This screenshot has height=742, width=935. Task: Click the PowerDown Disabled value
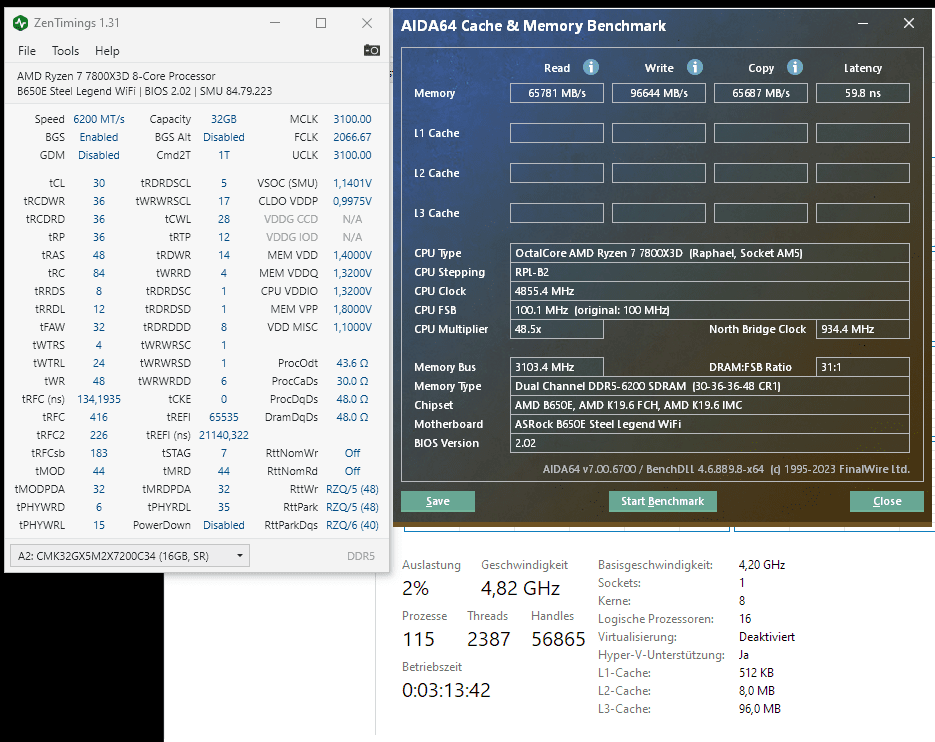(224, 525)
